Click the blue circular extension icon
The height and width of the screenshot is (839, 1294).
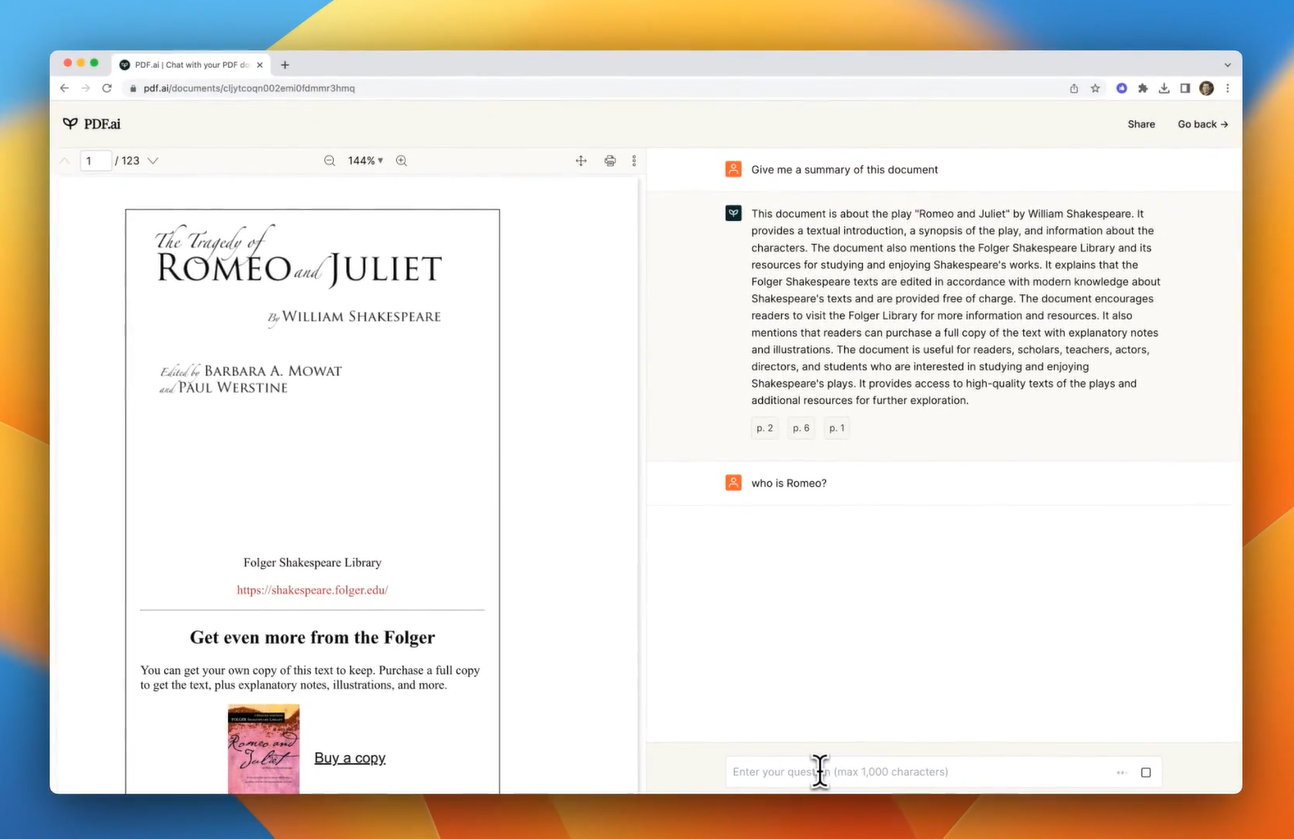click(x=1122, y=88)
